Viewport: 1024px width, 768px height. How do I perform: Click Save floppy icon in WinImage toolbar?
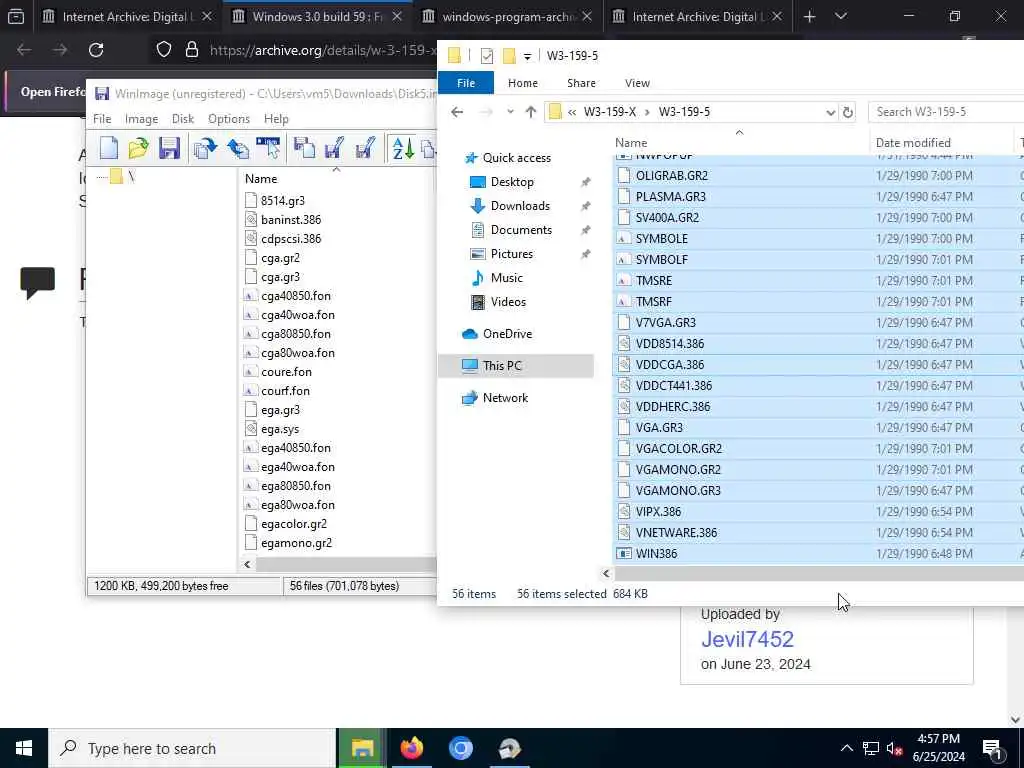tap(169, 149)
